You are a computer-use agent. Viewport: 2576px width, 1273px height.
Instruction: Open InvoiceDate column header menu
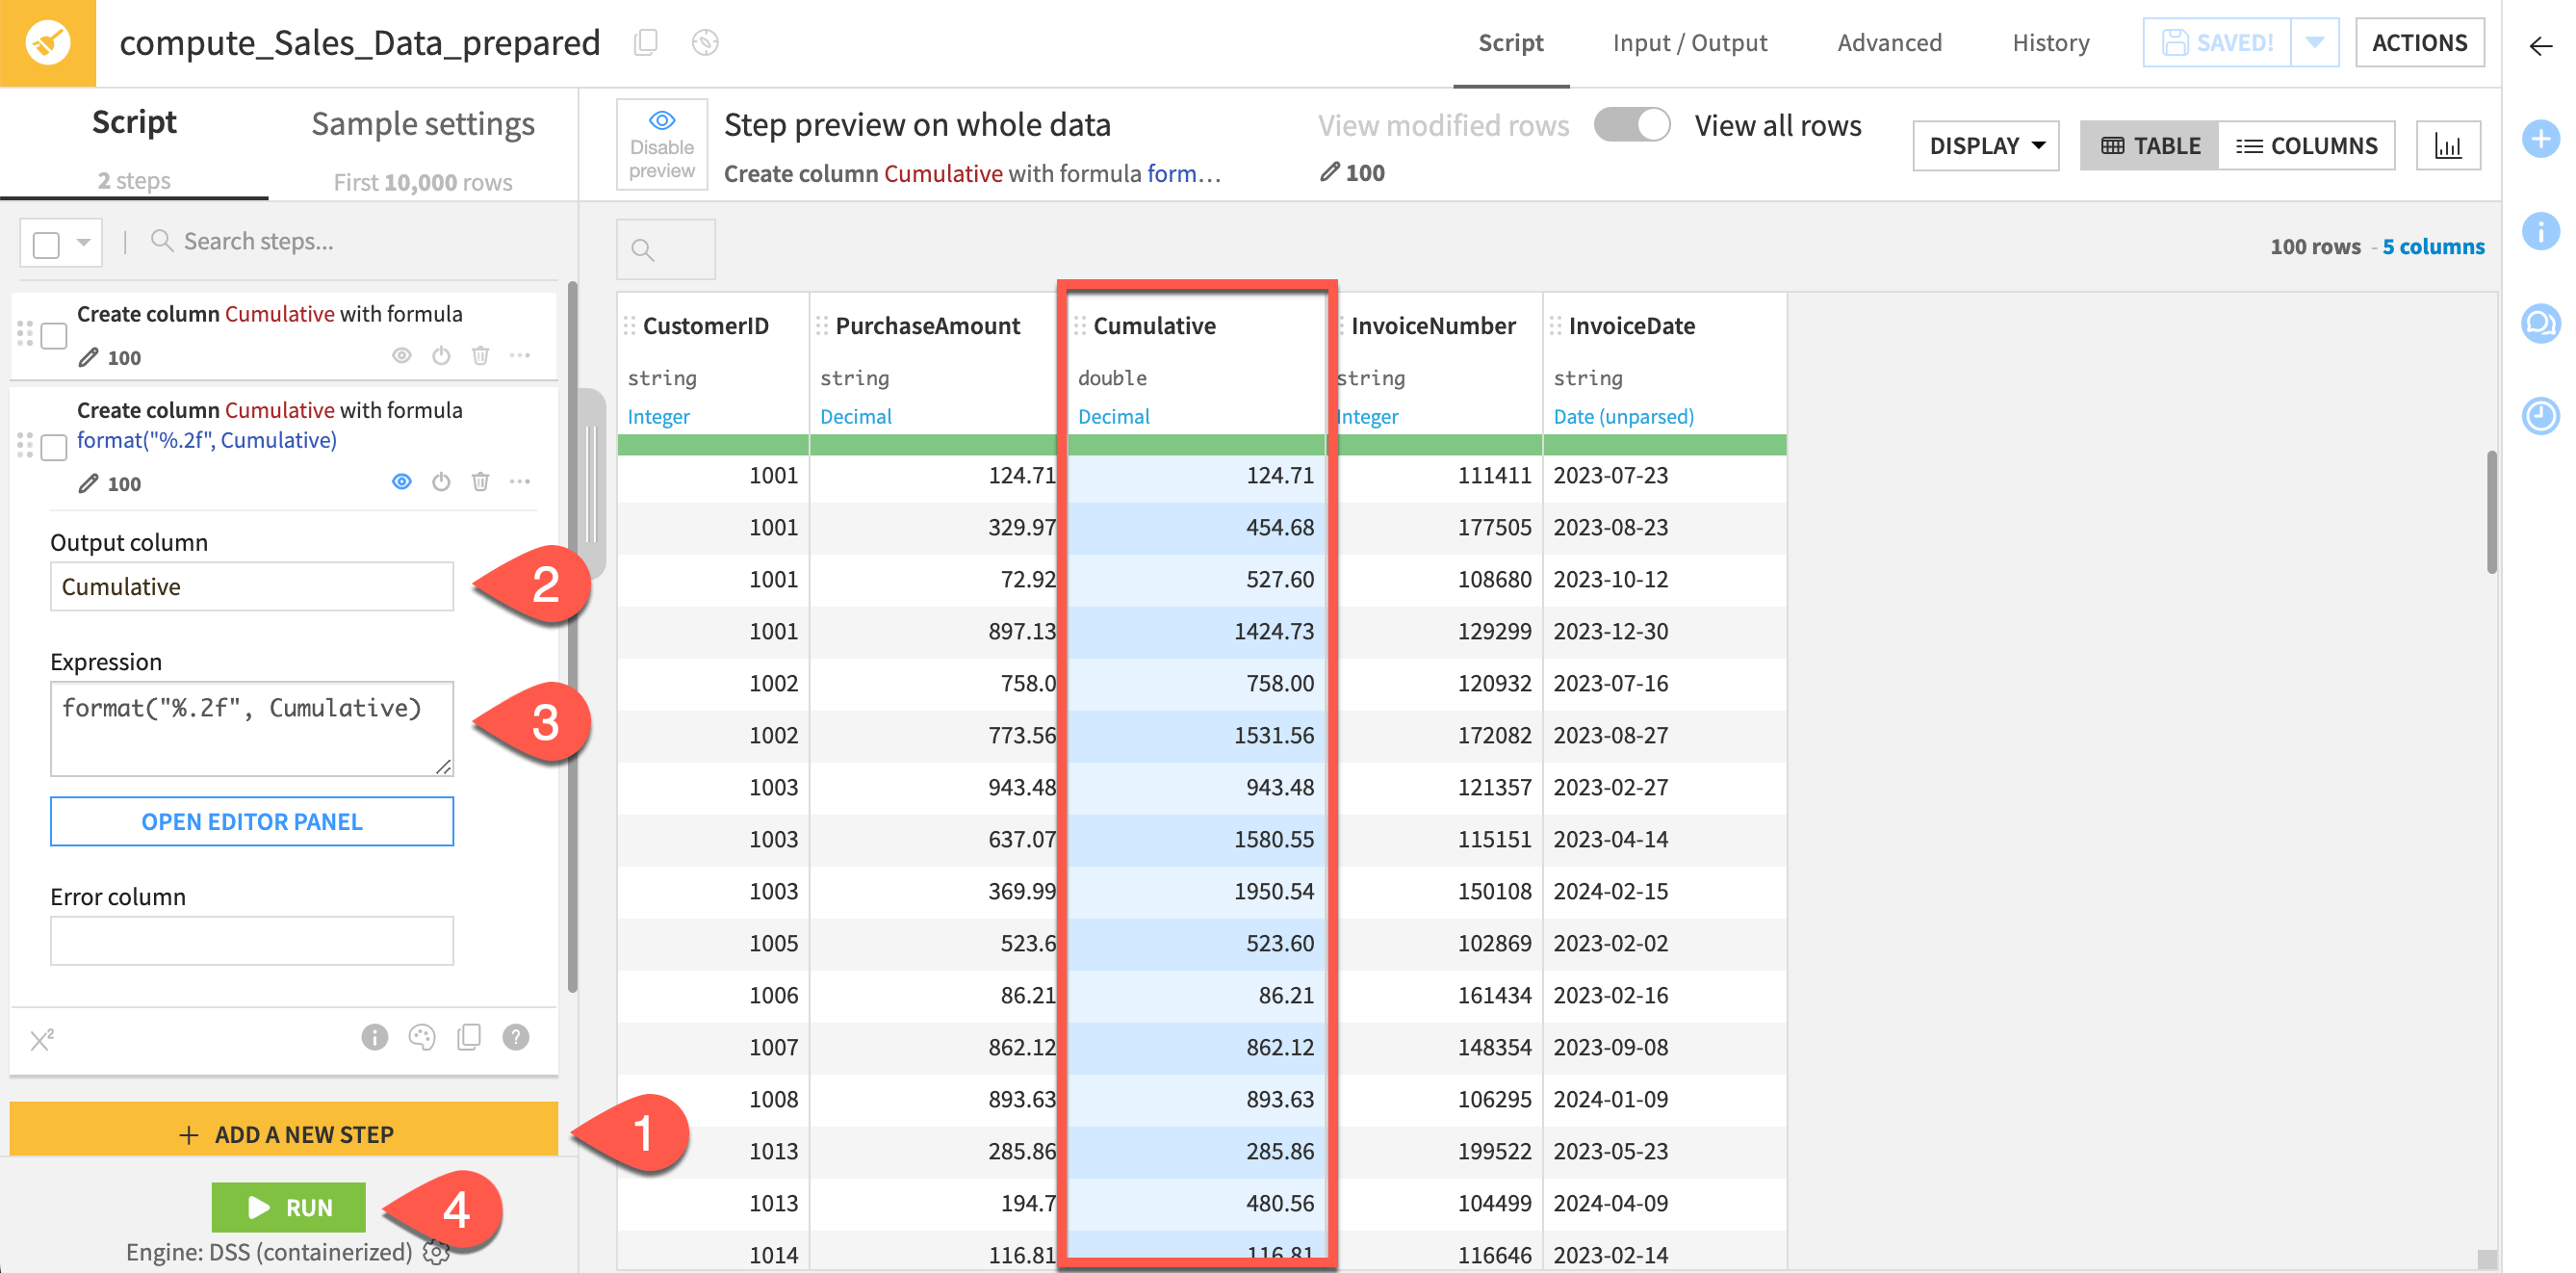(1631, 326)
